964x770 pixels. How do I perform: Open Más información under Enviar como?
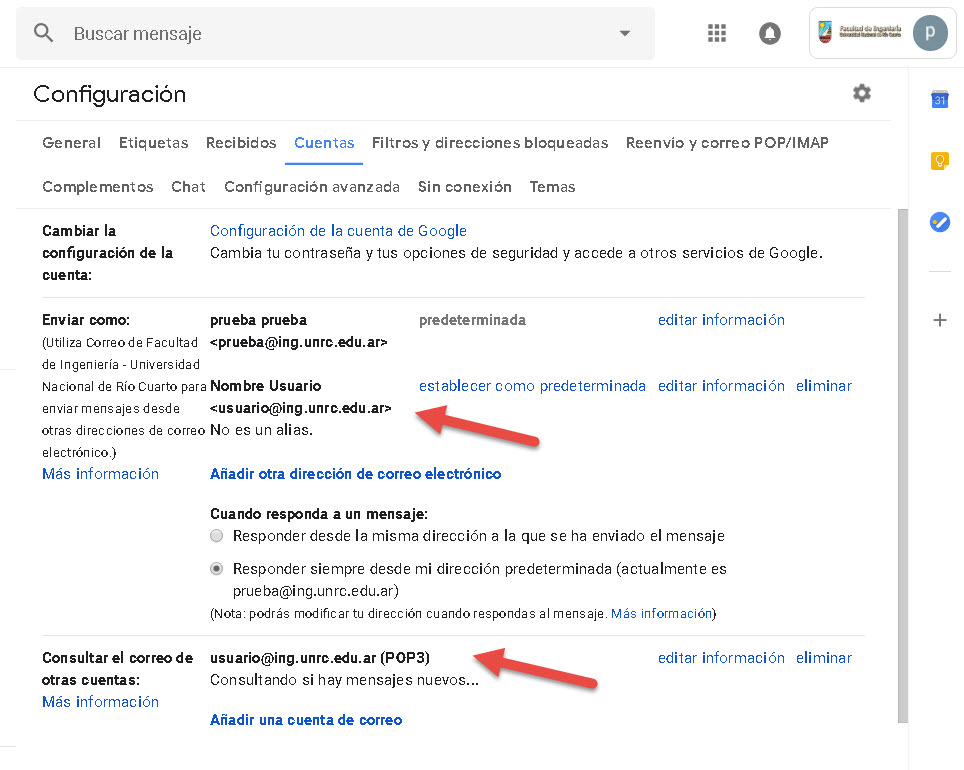100,474
